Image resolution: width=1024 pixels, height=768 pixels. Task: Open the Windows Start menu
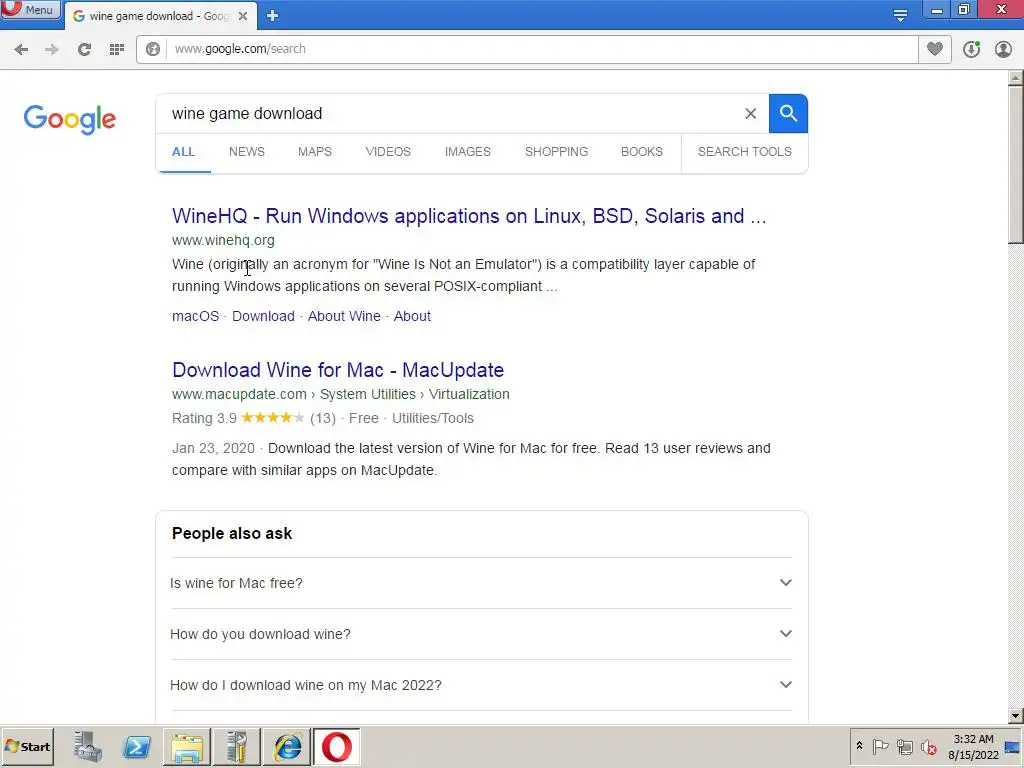coord(28,746)
